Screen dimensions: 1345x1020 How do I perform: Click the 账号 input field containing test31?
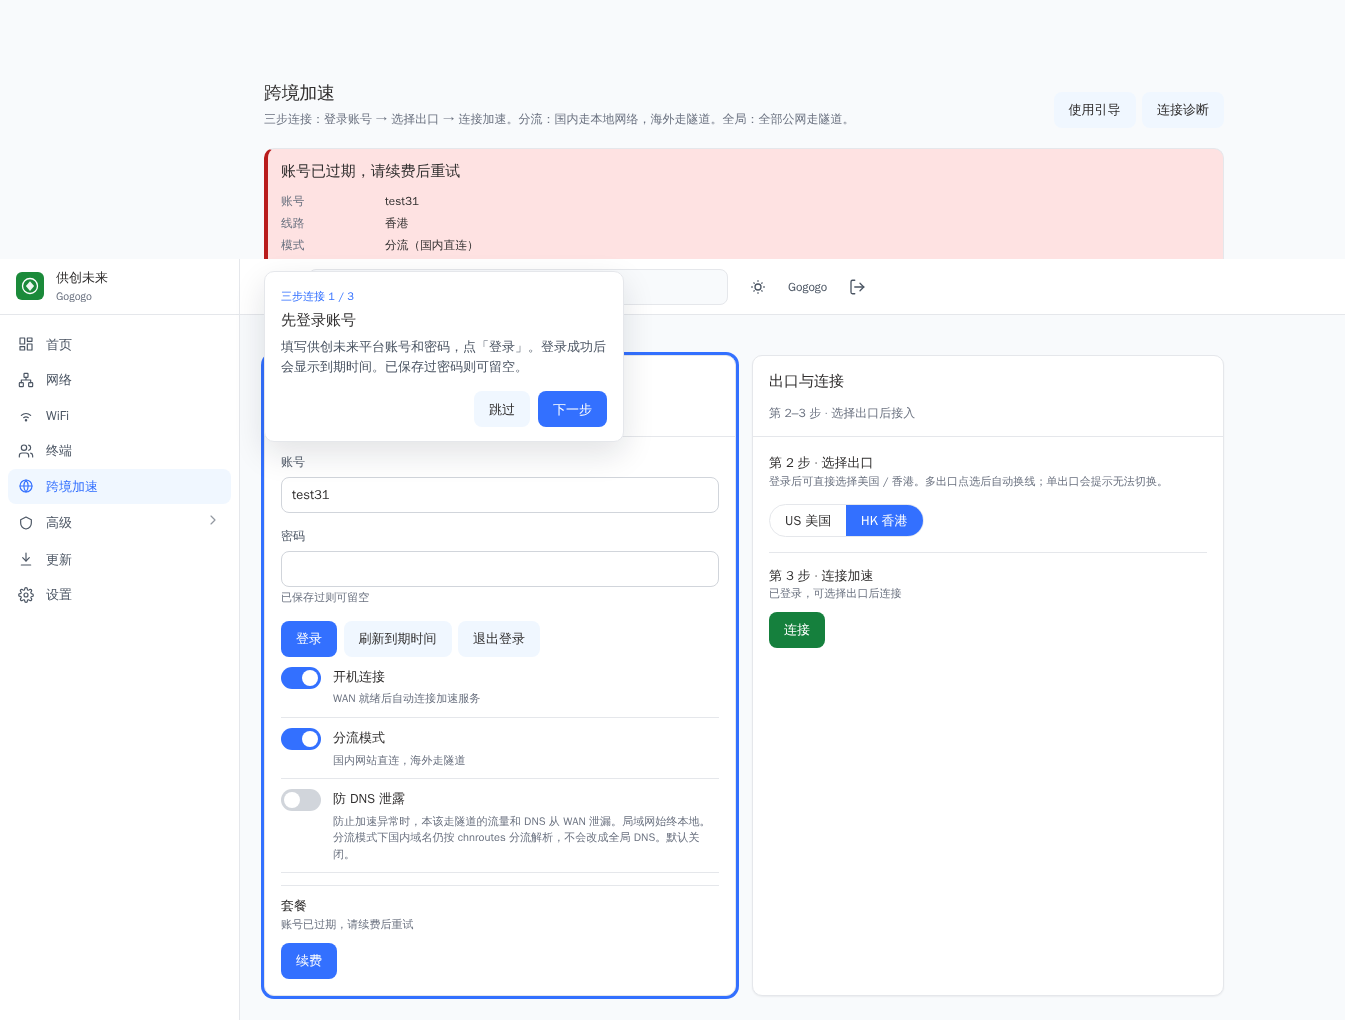click(500, 495)
